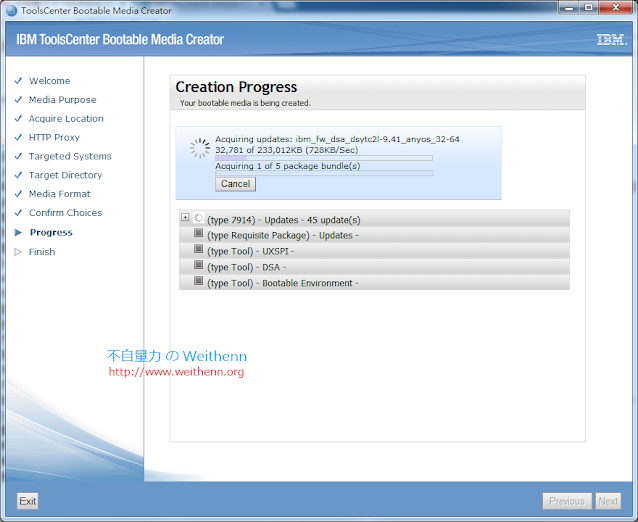Image resolution: width=638 pixels, height=522 pixels.
Task: Click the checkmark beside Media Format
Action: point(18,194)
